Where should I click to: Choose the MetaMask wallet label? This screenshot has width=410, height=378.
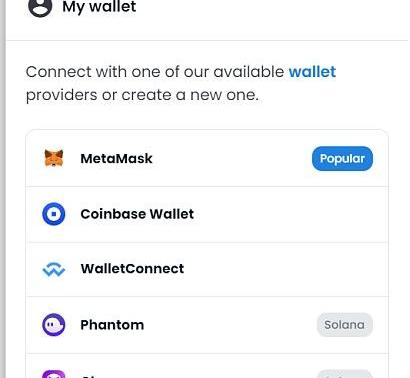pos(116,158)
